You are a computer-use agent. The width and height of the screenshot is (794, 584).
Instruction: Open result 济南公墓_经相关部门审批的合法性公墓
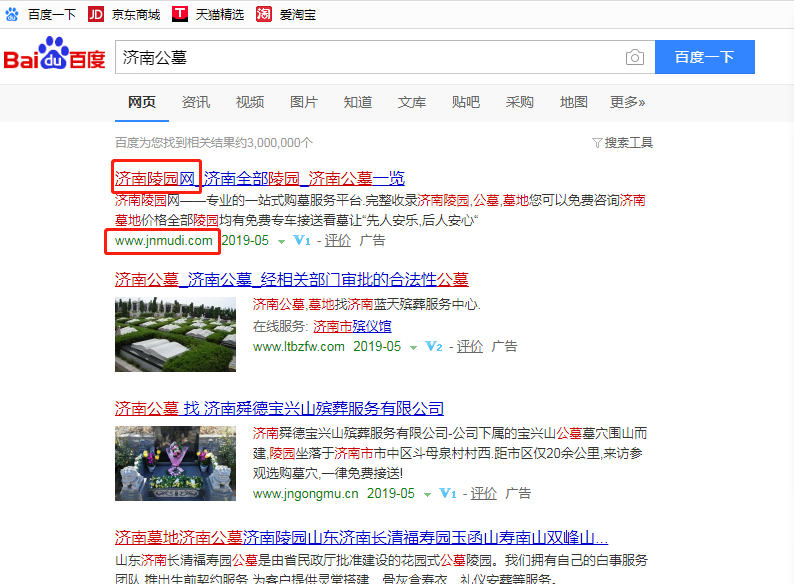coord(292,279)
